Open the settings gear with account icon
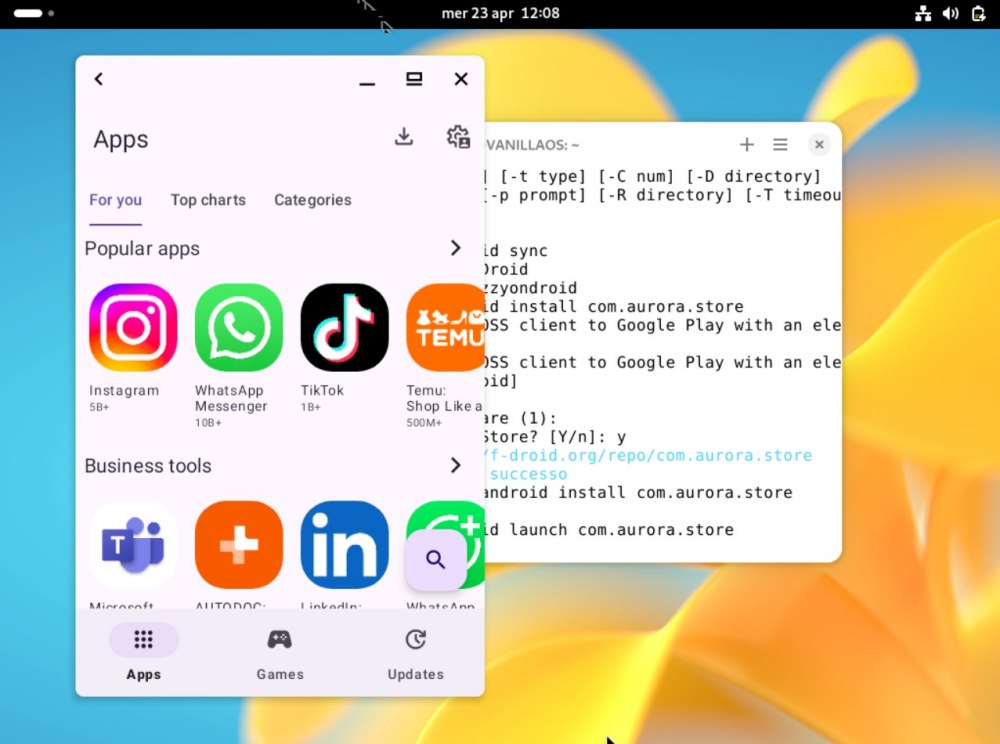This screenshot has height=744, width=1000. pos(458,136)
